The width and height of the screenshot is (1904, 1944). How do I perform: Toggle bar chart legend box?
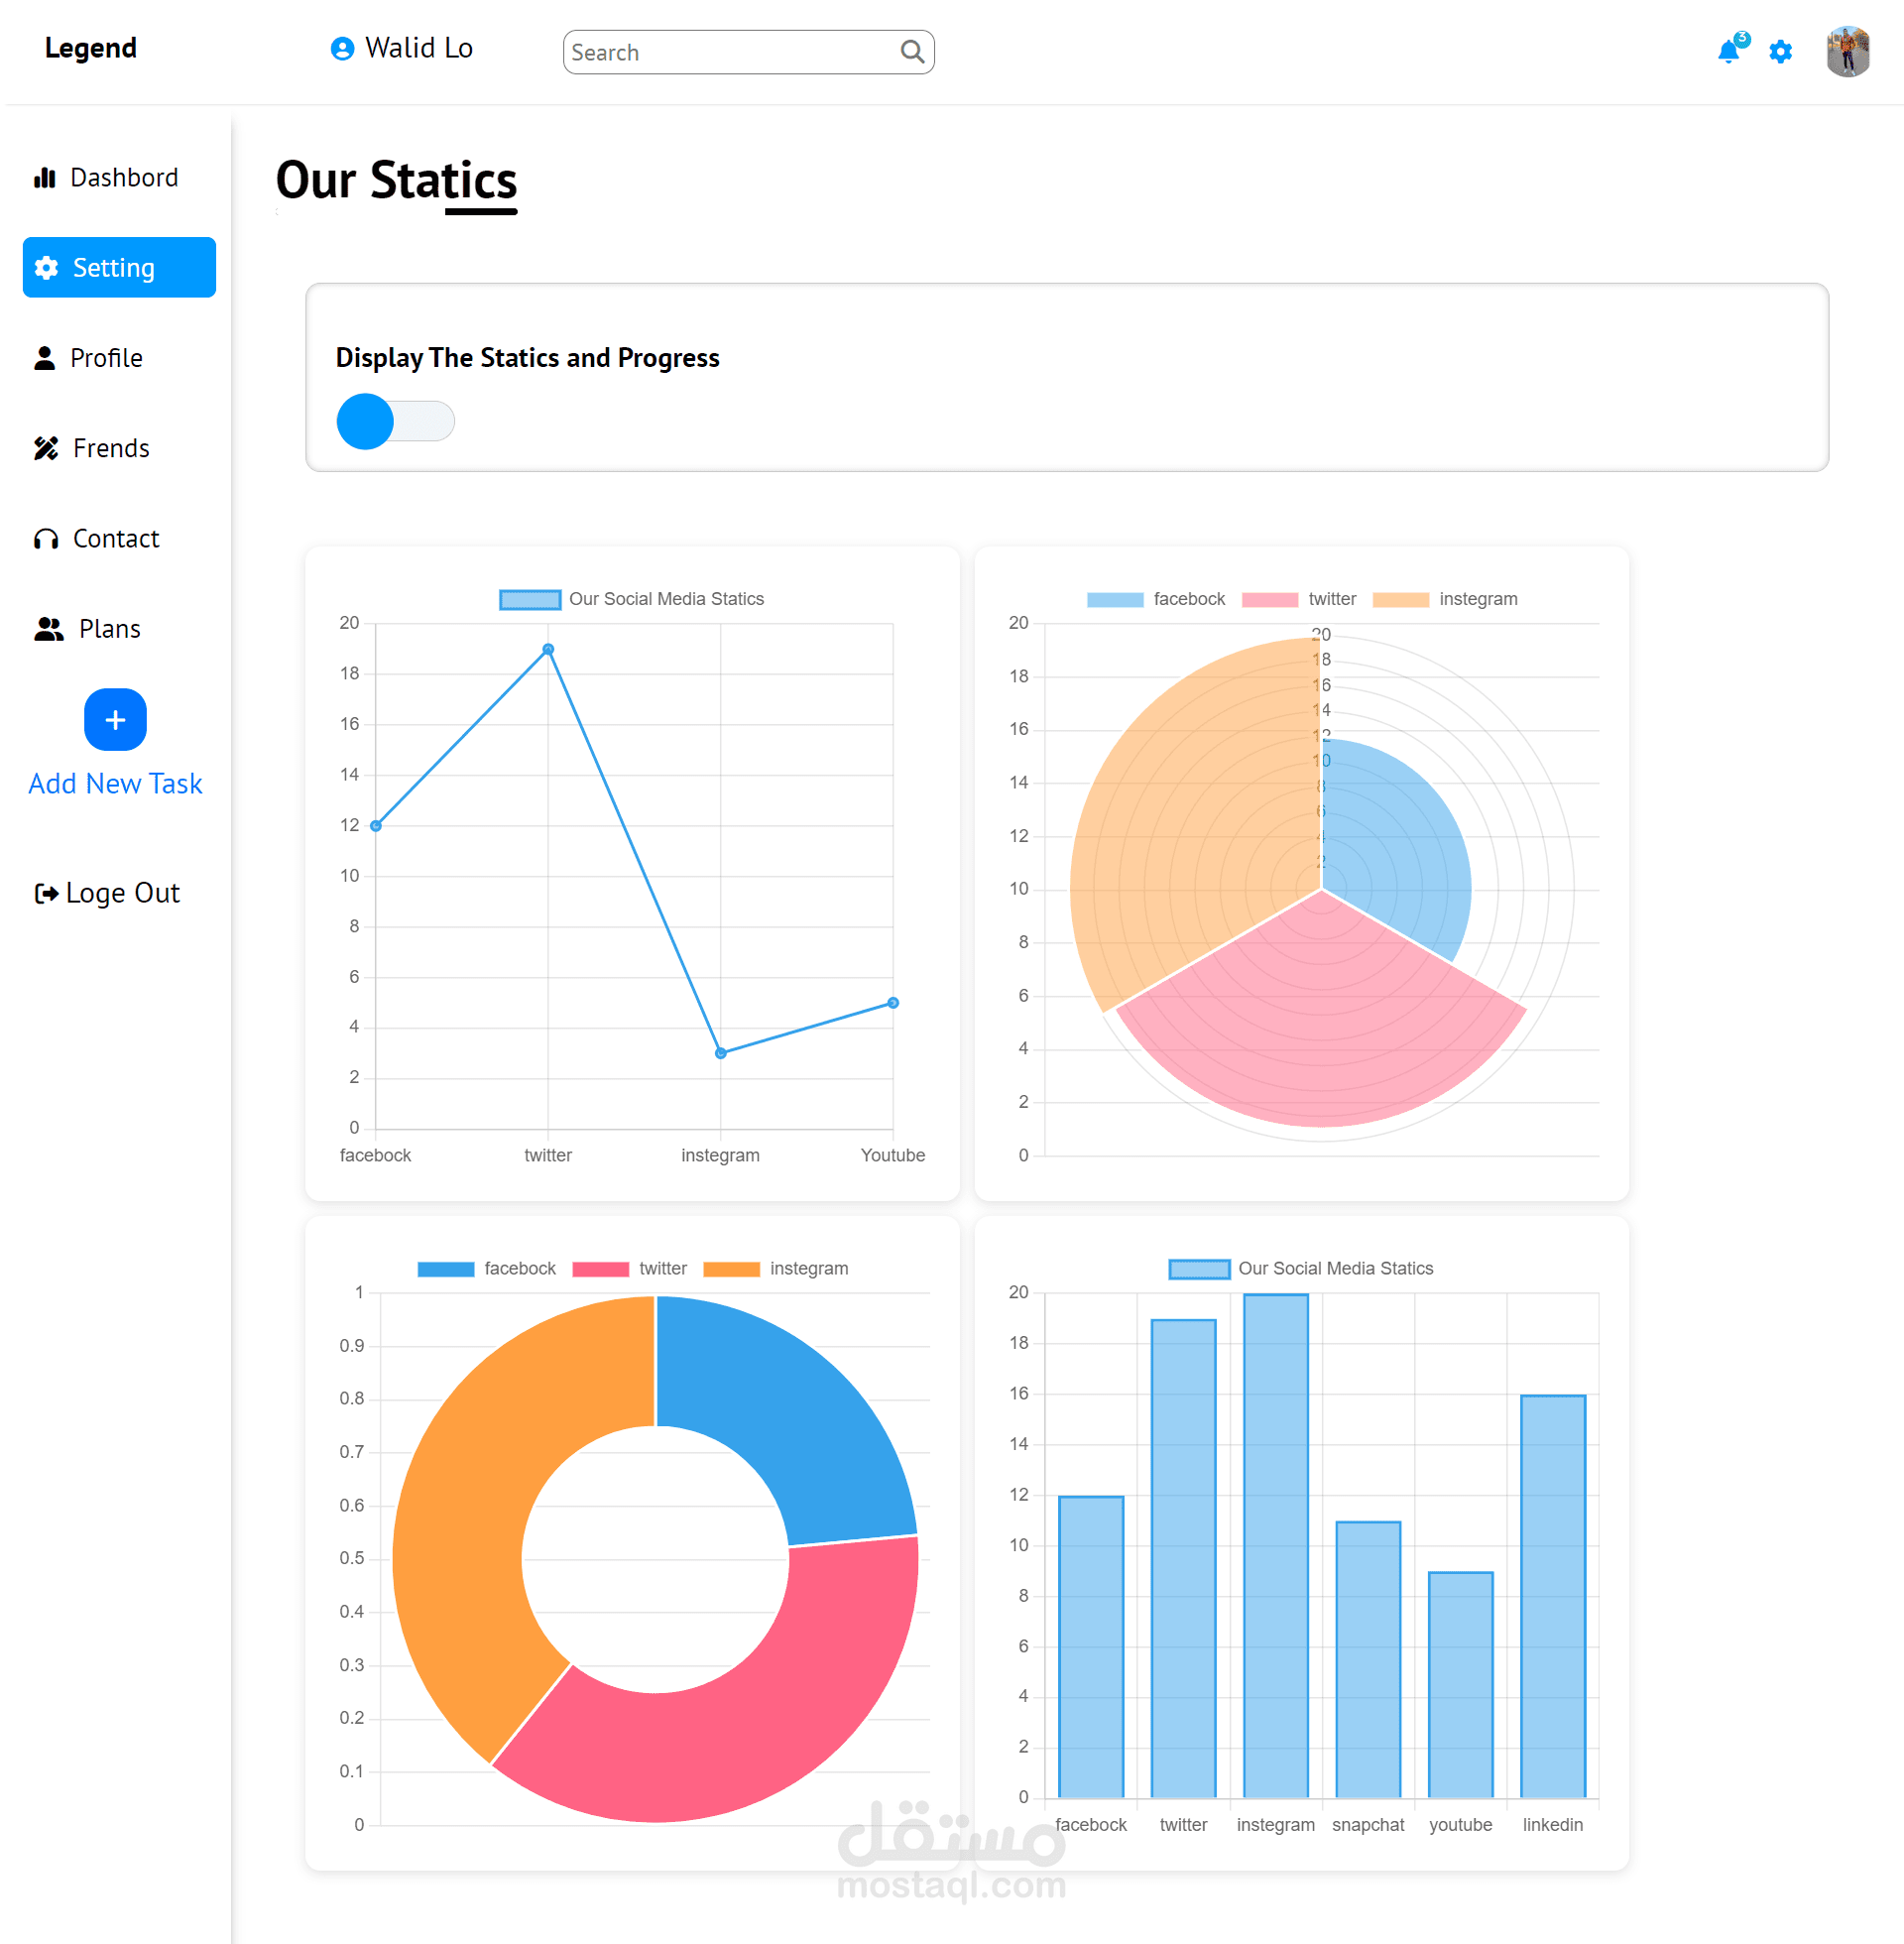coord(1199,1269)
